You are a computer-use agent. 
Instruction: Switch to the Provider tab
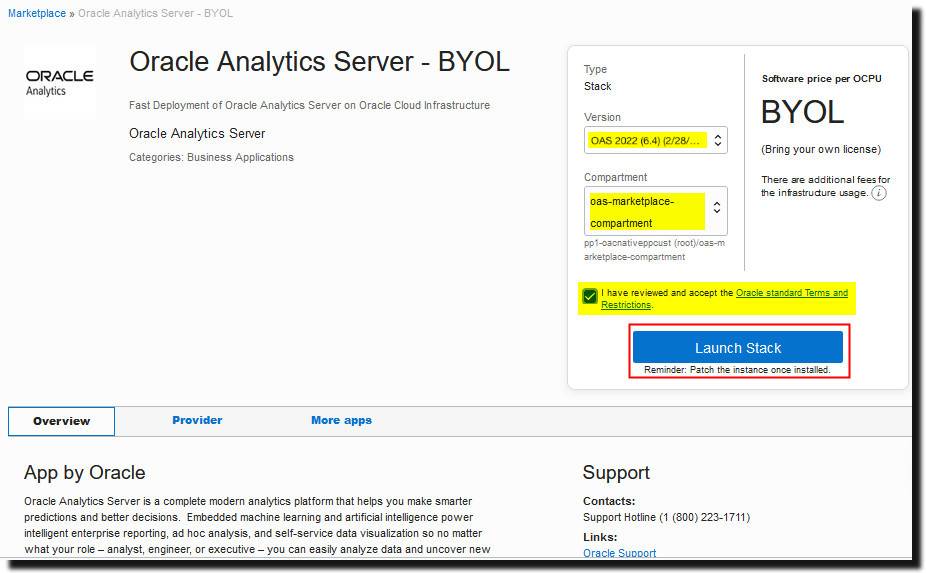tap(197, 421)
